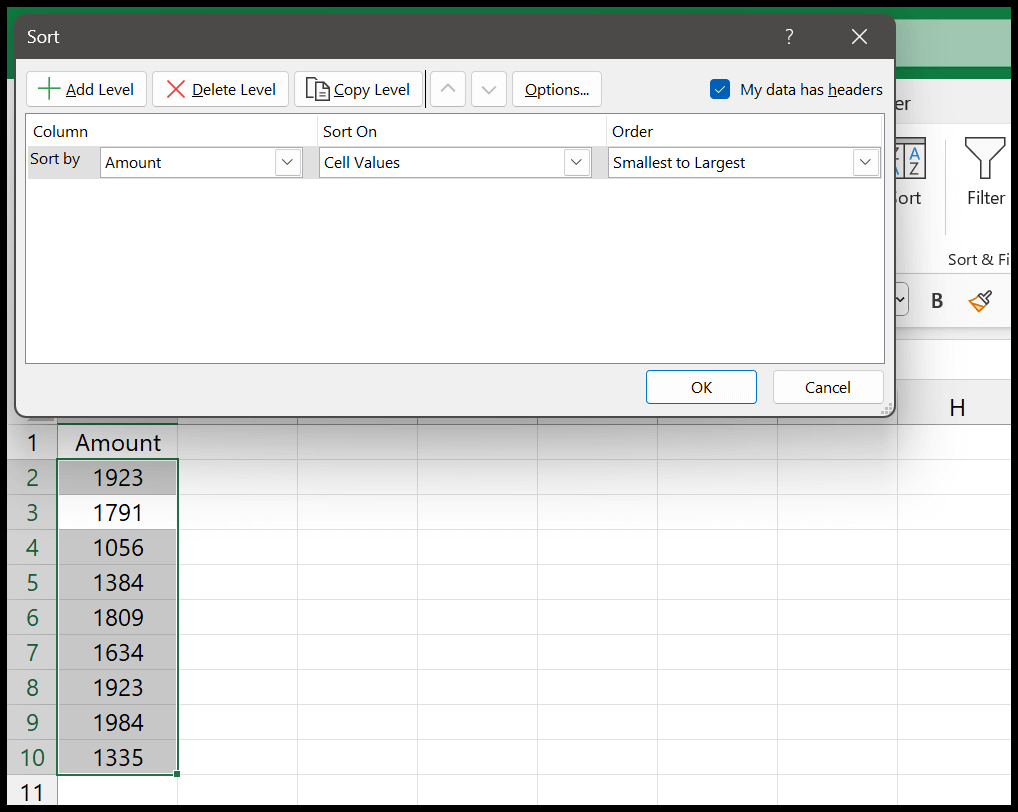Click the green plus Add Level icon
Viewport: 1018px width, 812px height.
[49, 89]
